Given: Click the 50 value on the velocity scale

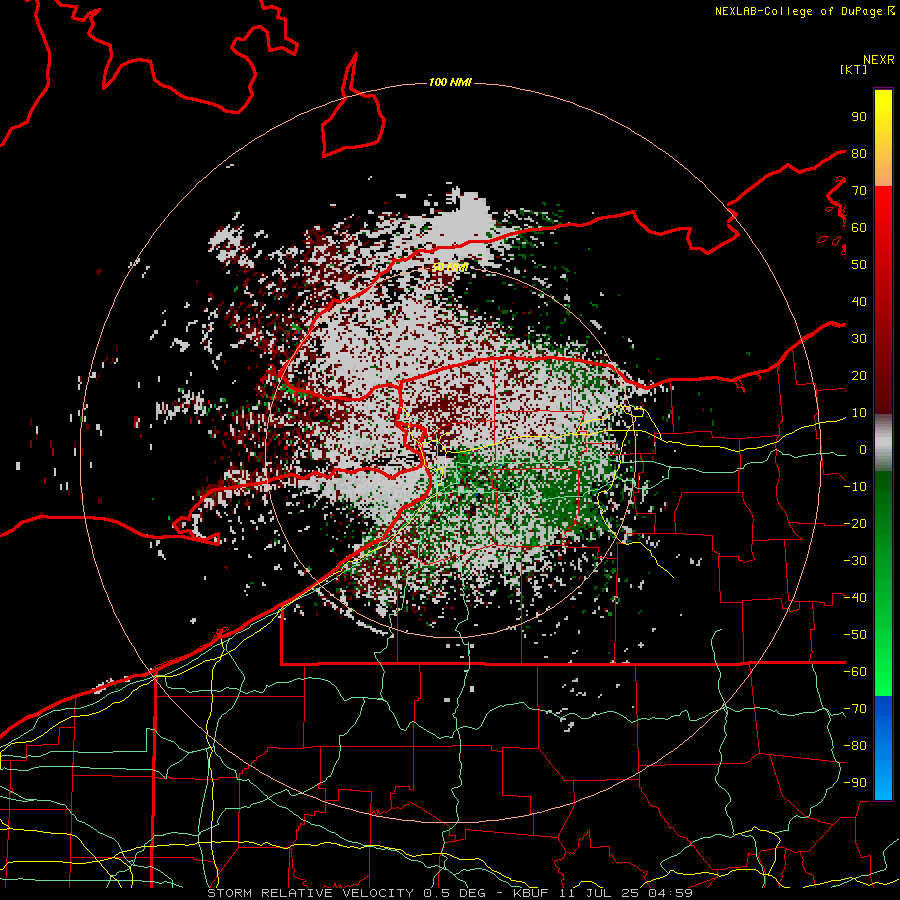Looking at the screenshot, I should click(x=859, y=265).
